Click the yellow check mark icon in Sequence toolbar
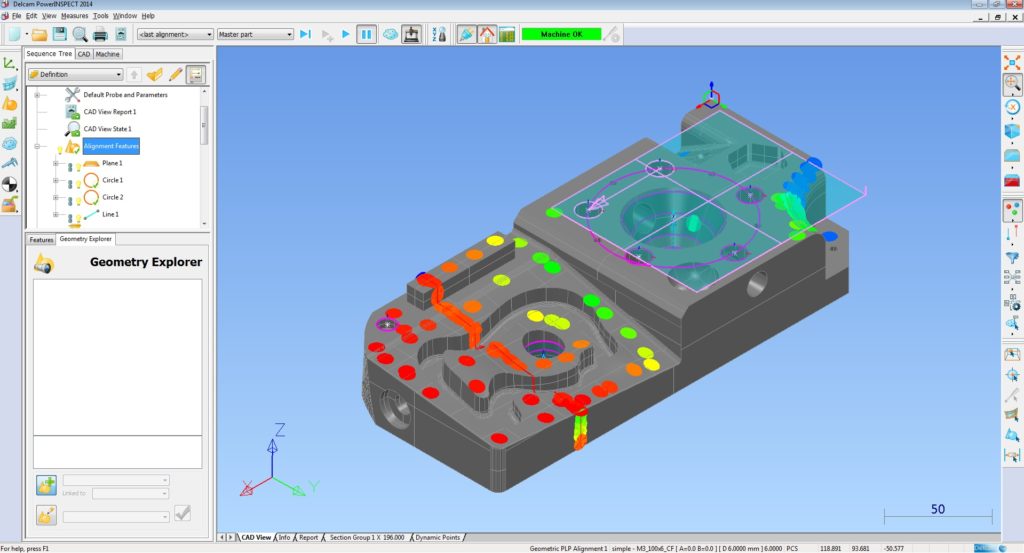This screenshot has height=553, width=1024. tap(155, 74)
